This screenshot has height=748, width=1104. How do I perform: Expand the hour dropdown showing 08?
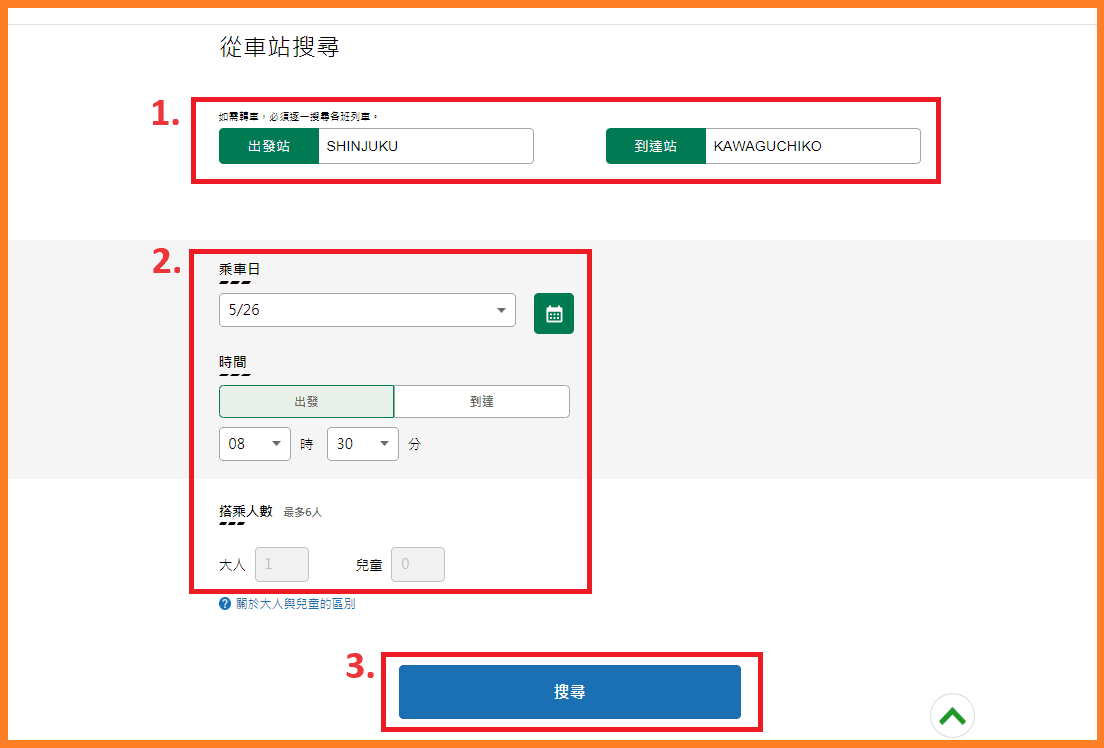tap(255, 444)
